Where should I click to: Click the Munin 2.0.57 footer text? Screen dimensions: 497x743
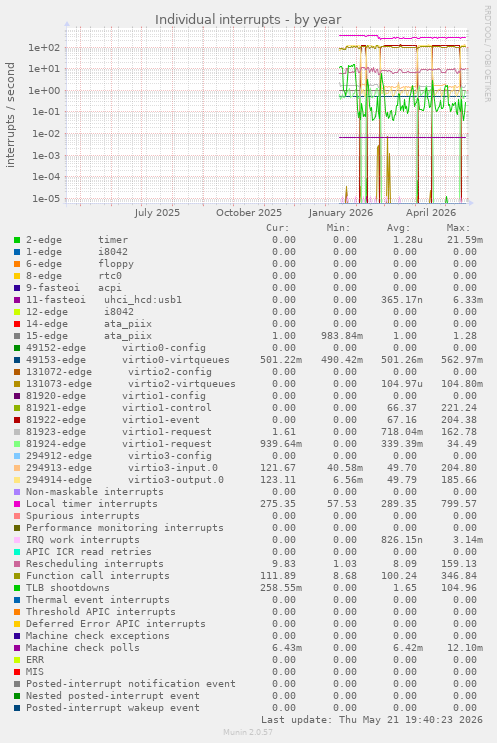(x=248, y=732)
